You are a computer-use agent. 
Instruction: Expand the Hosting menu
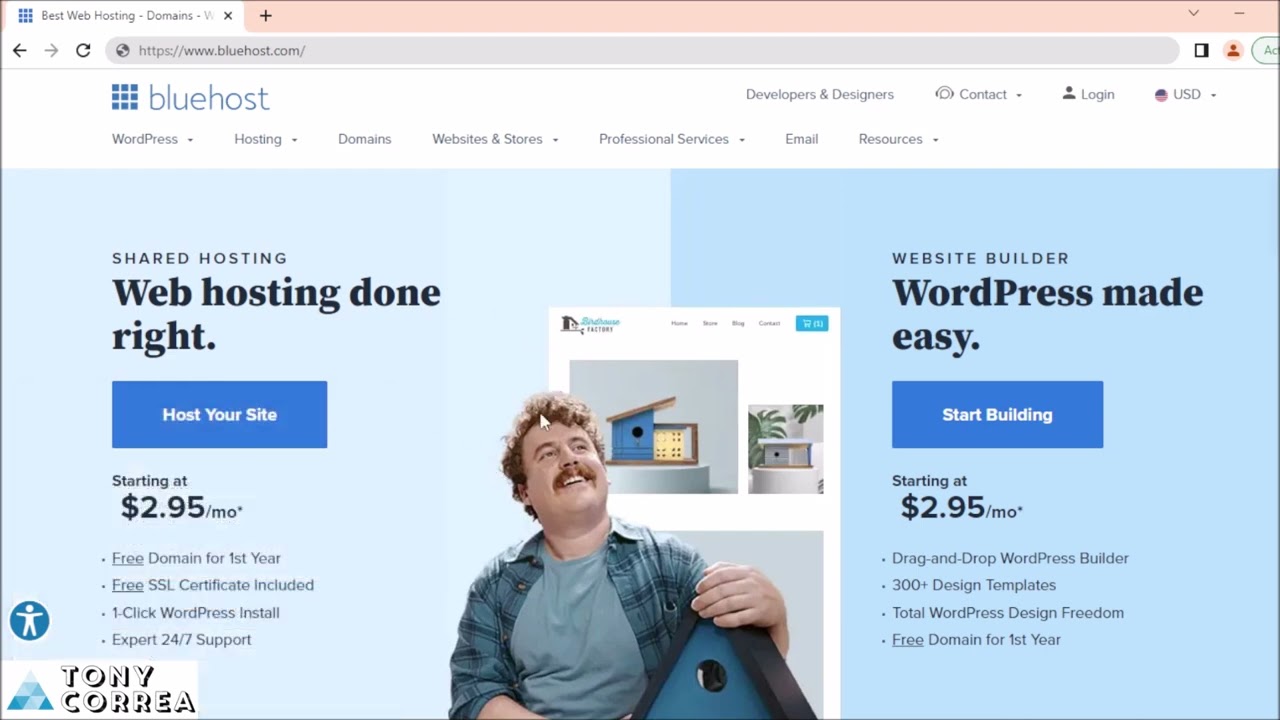[266, 139]
